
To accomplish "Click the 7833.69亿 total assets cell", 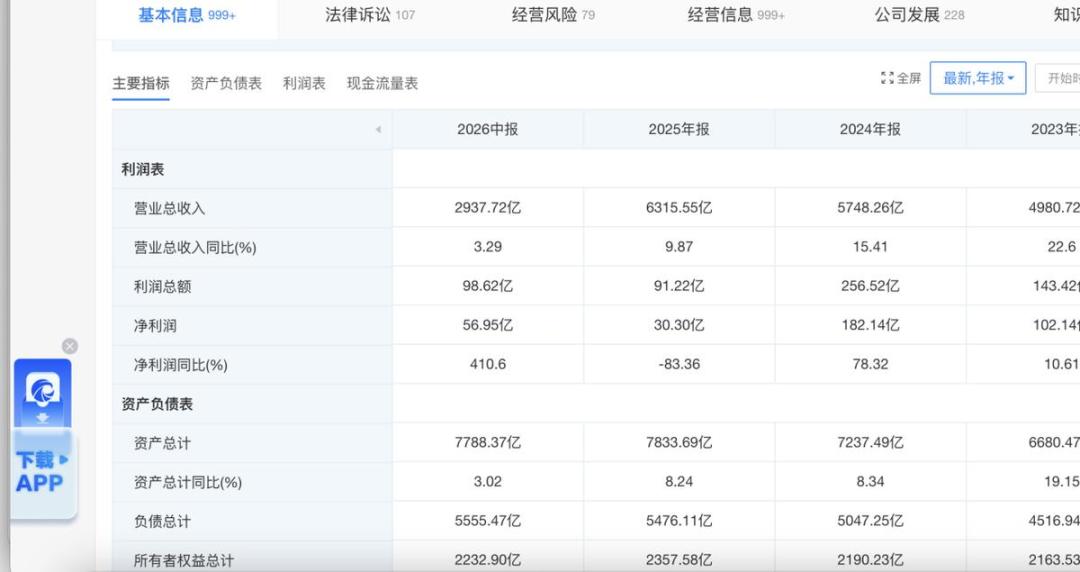I will click(x=679, y=442).
